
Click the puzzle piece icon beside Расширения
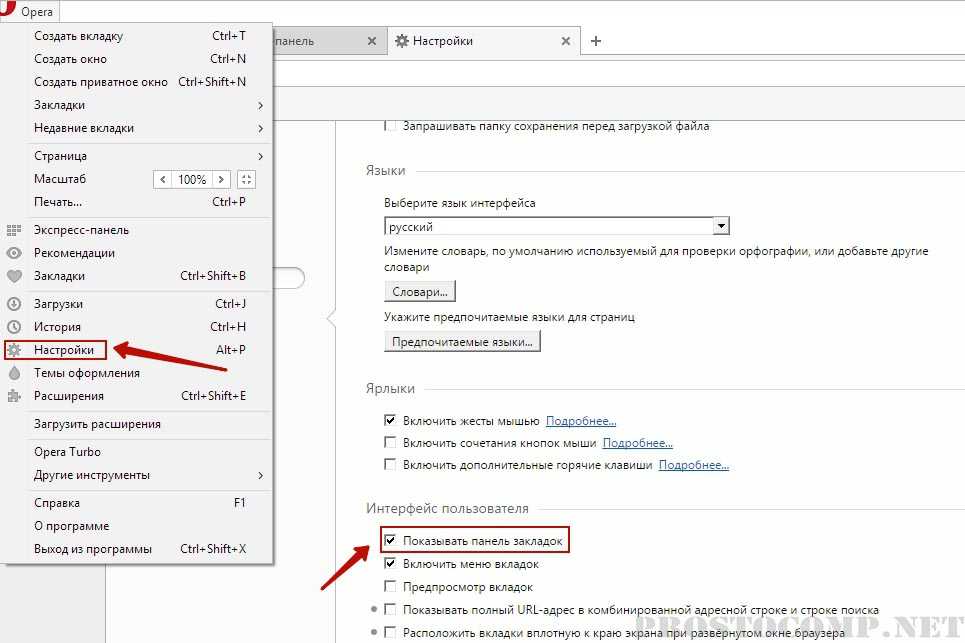[14, 396]
